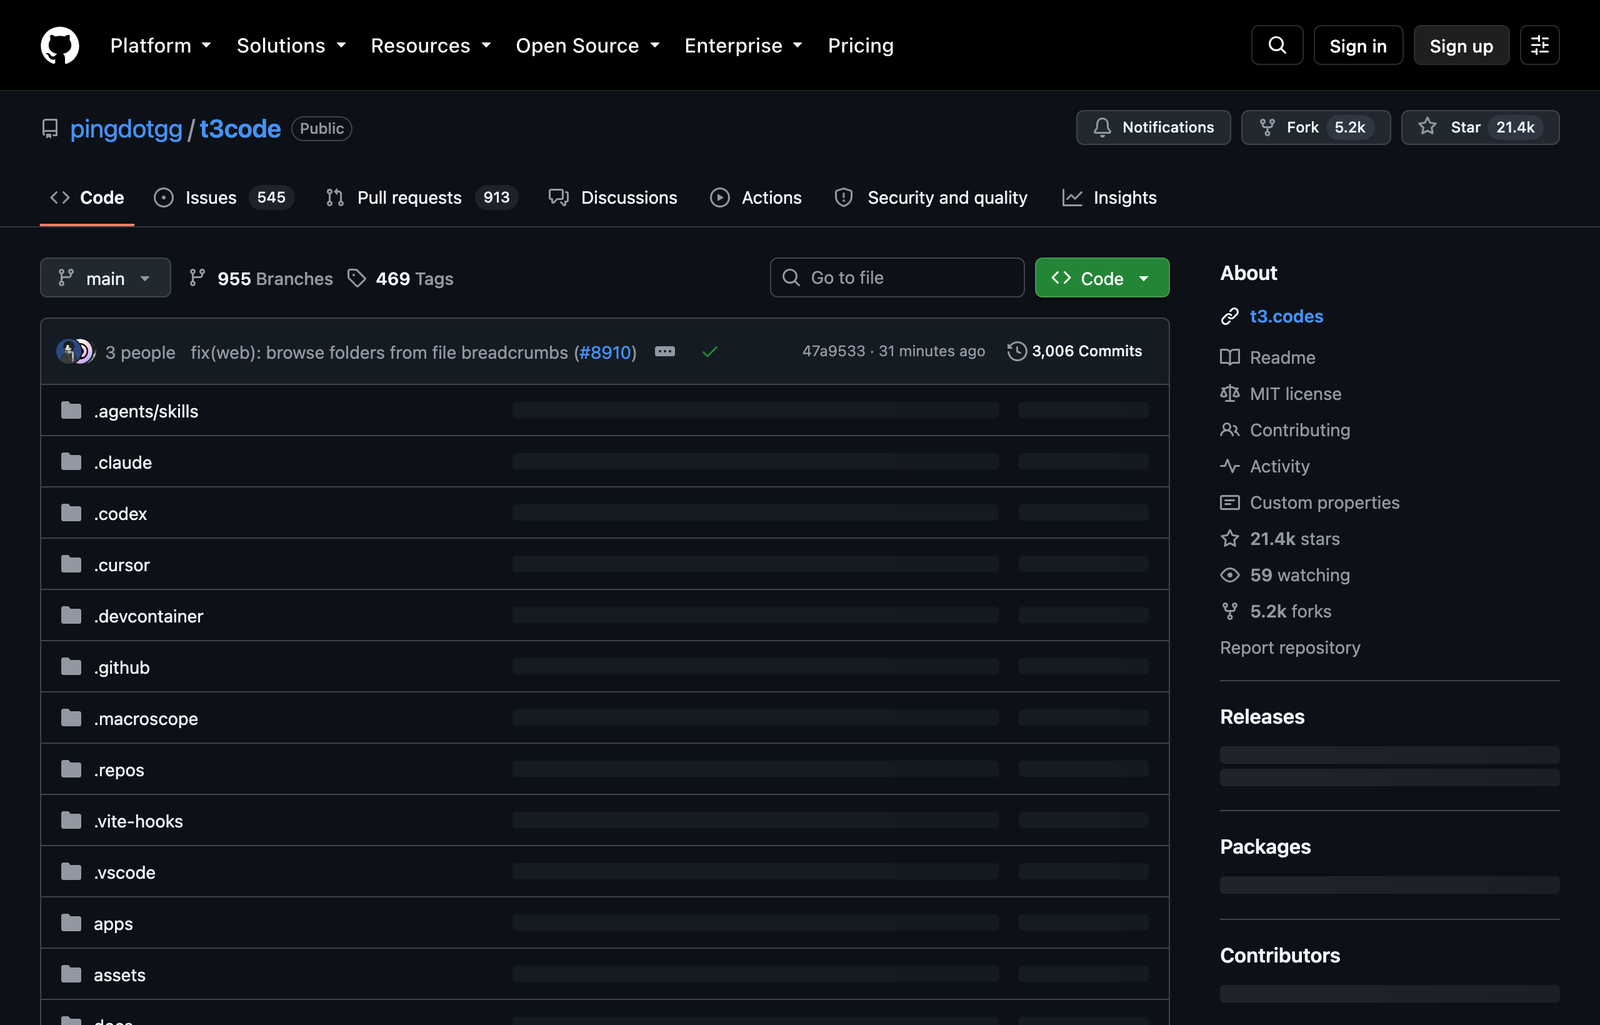
Task: Open the Pricing page
Action: point(861,46)
